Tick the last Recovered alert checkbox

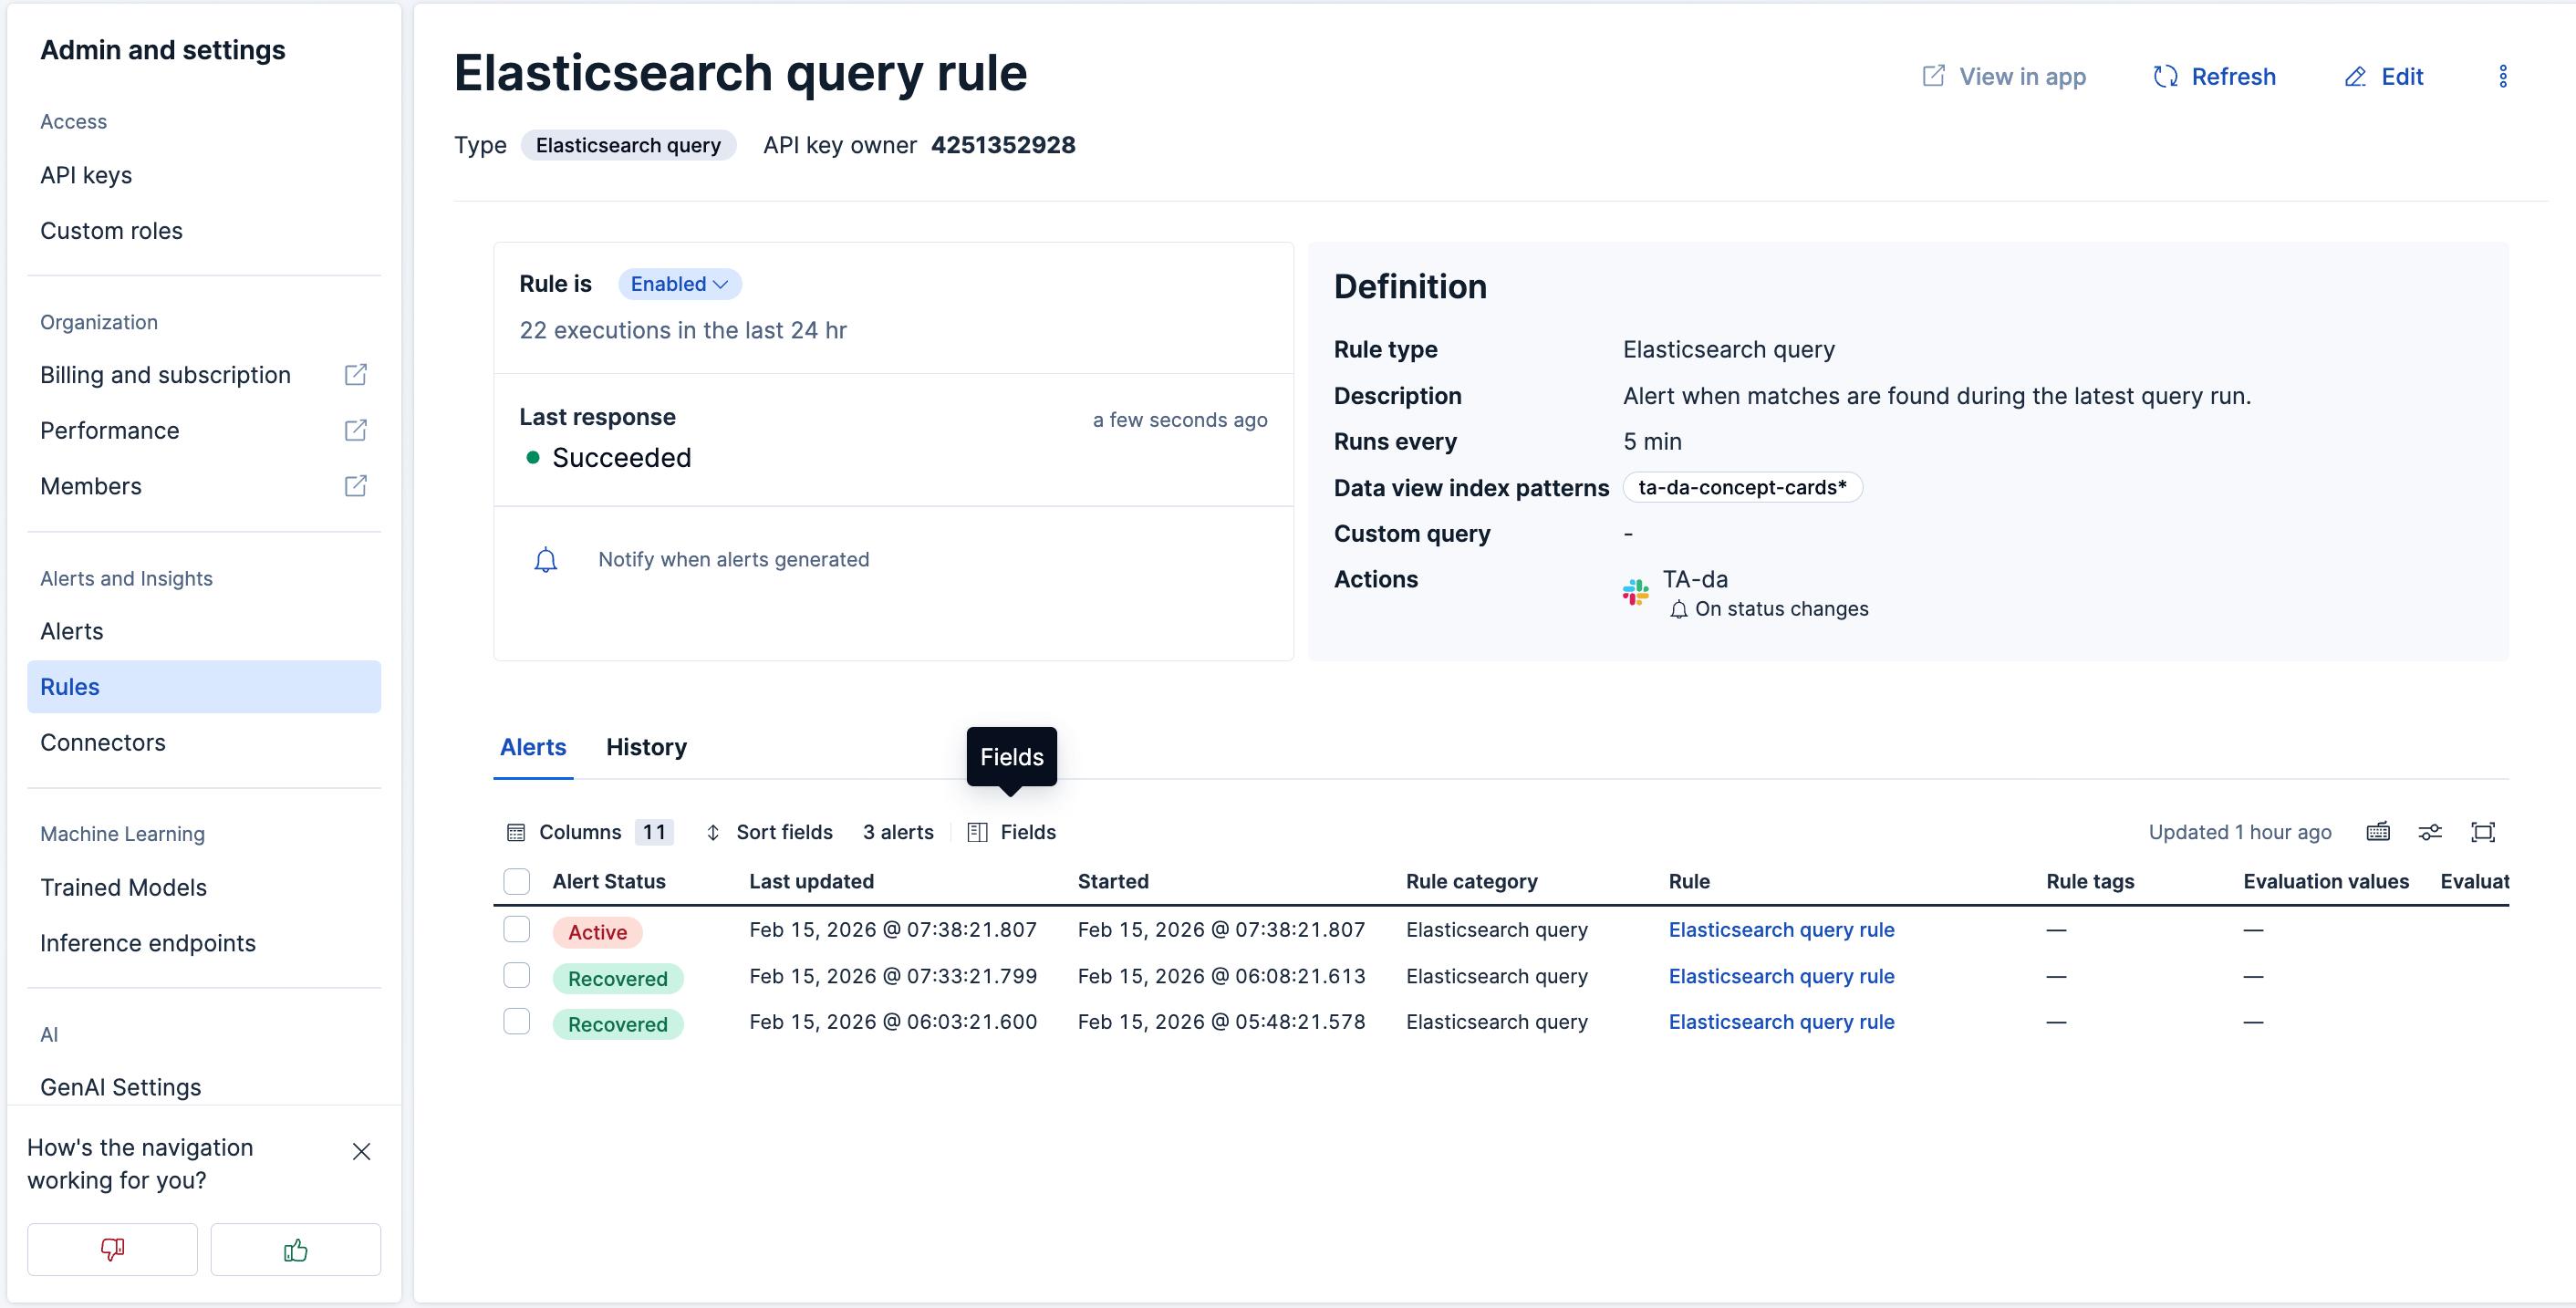(x=516, y=1021)
